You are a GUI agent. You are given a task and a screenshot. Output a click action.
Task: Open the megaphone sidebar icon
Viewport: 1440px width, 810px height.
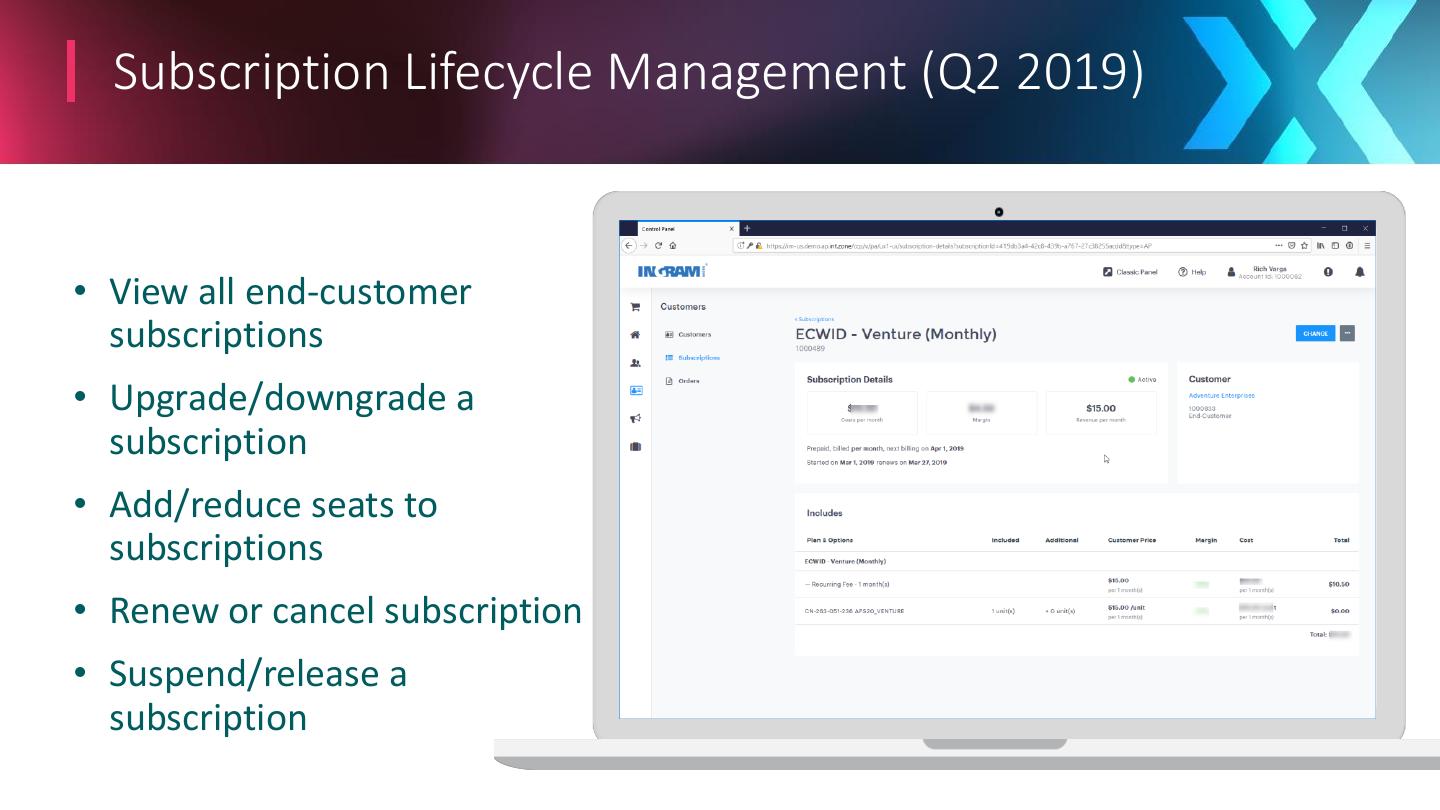tap(635, 419)
